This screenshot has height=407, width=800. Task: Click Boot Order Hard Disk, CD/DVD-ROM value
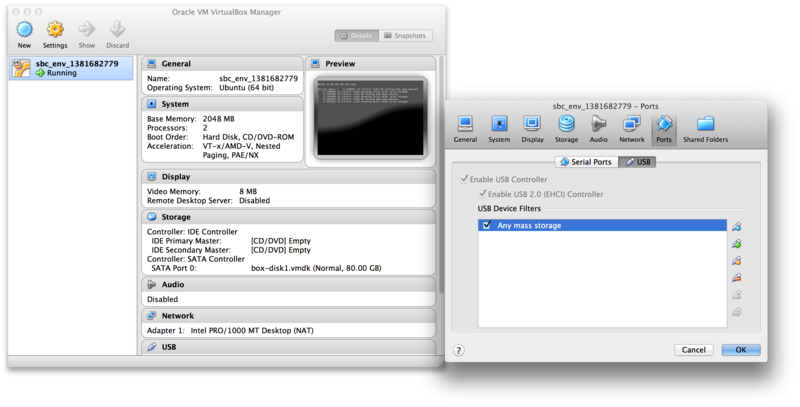click(248, 137)
